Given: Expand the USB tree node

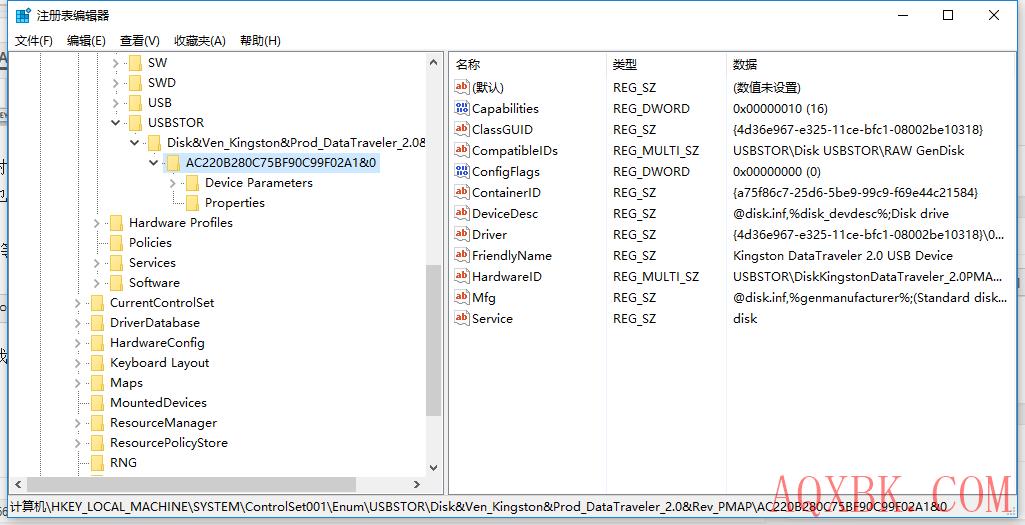Looking at the screenshot, I should click(116, 103).
